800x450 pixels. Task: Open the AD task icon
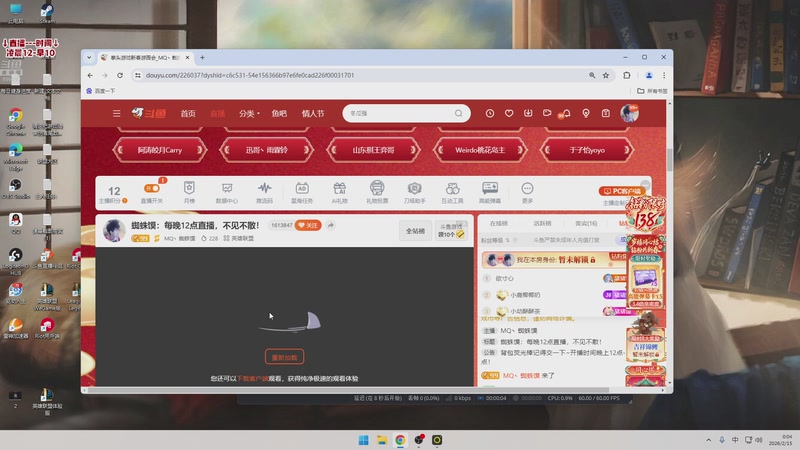pos(302,192)
